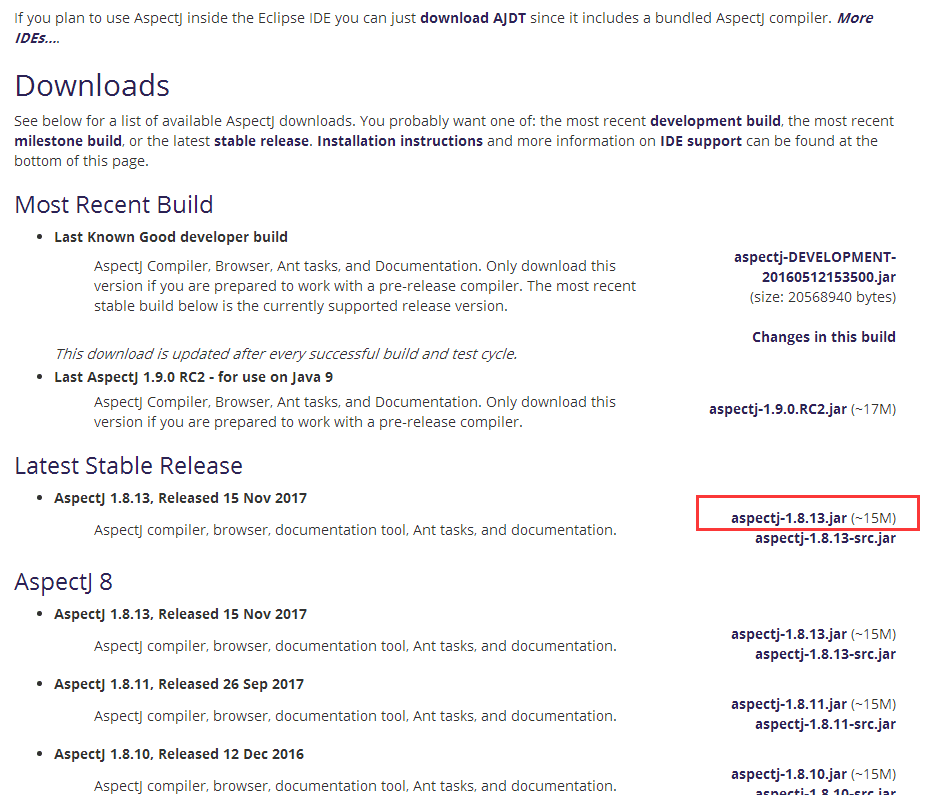Image resolution: width=948 pixels, height=795 pixels.
Task: Click AspectJ 1.8.10, Released 12 Dec 2016
Action: (179, 754)
